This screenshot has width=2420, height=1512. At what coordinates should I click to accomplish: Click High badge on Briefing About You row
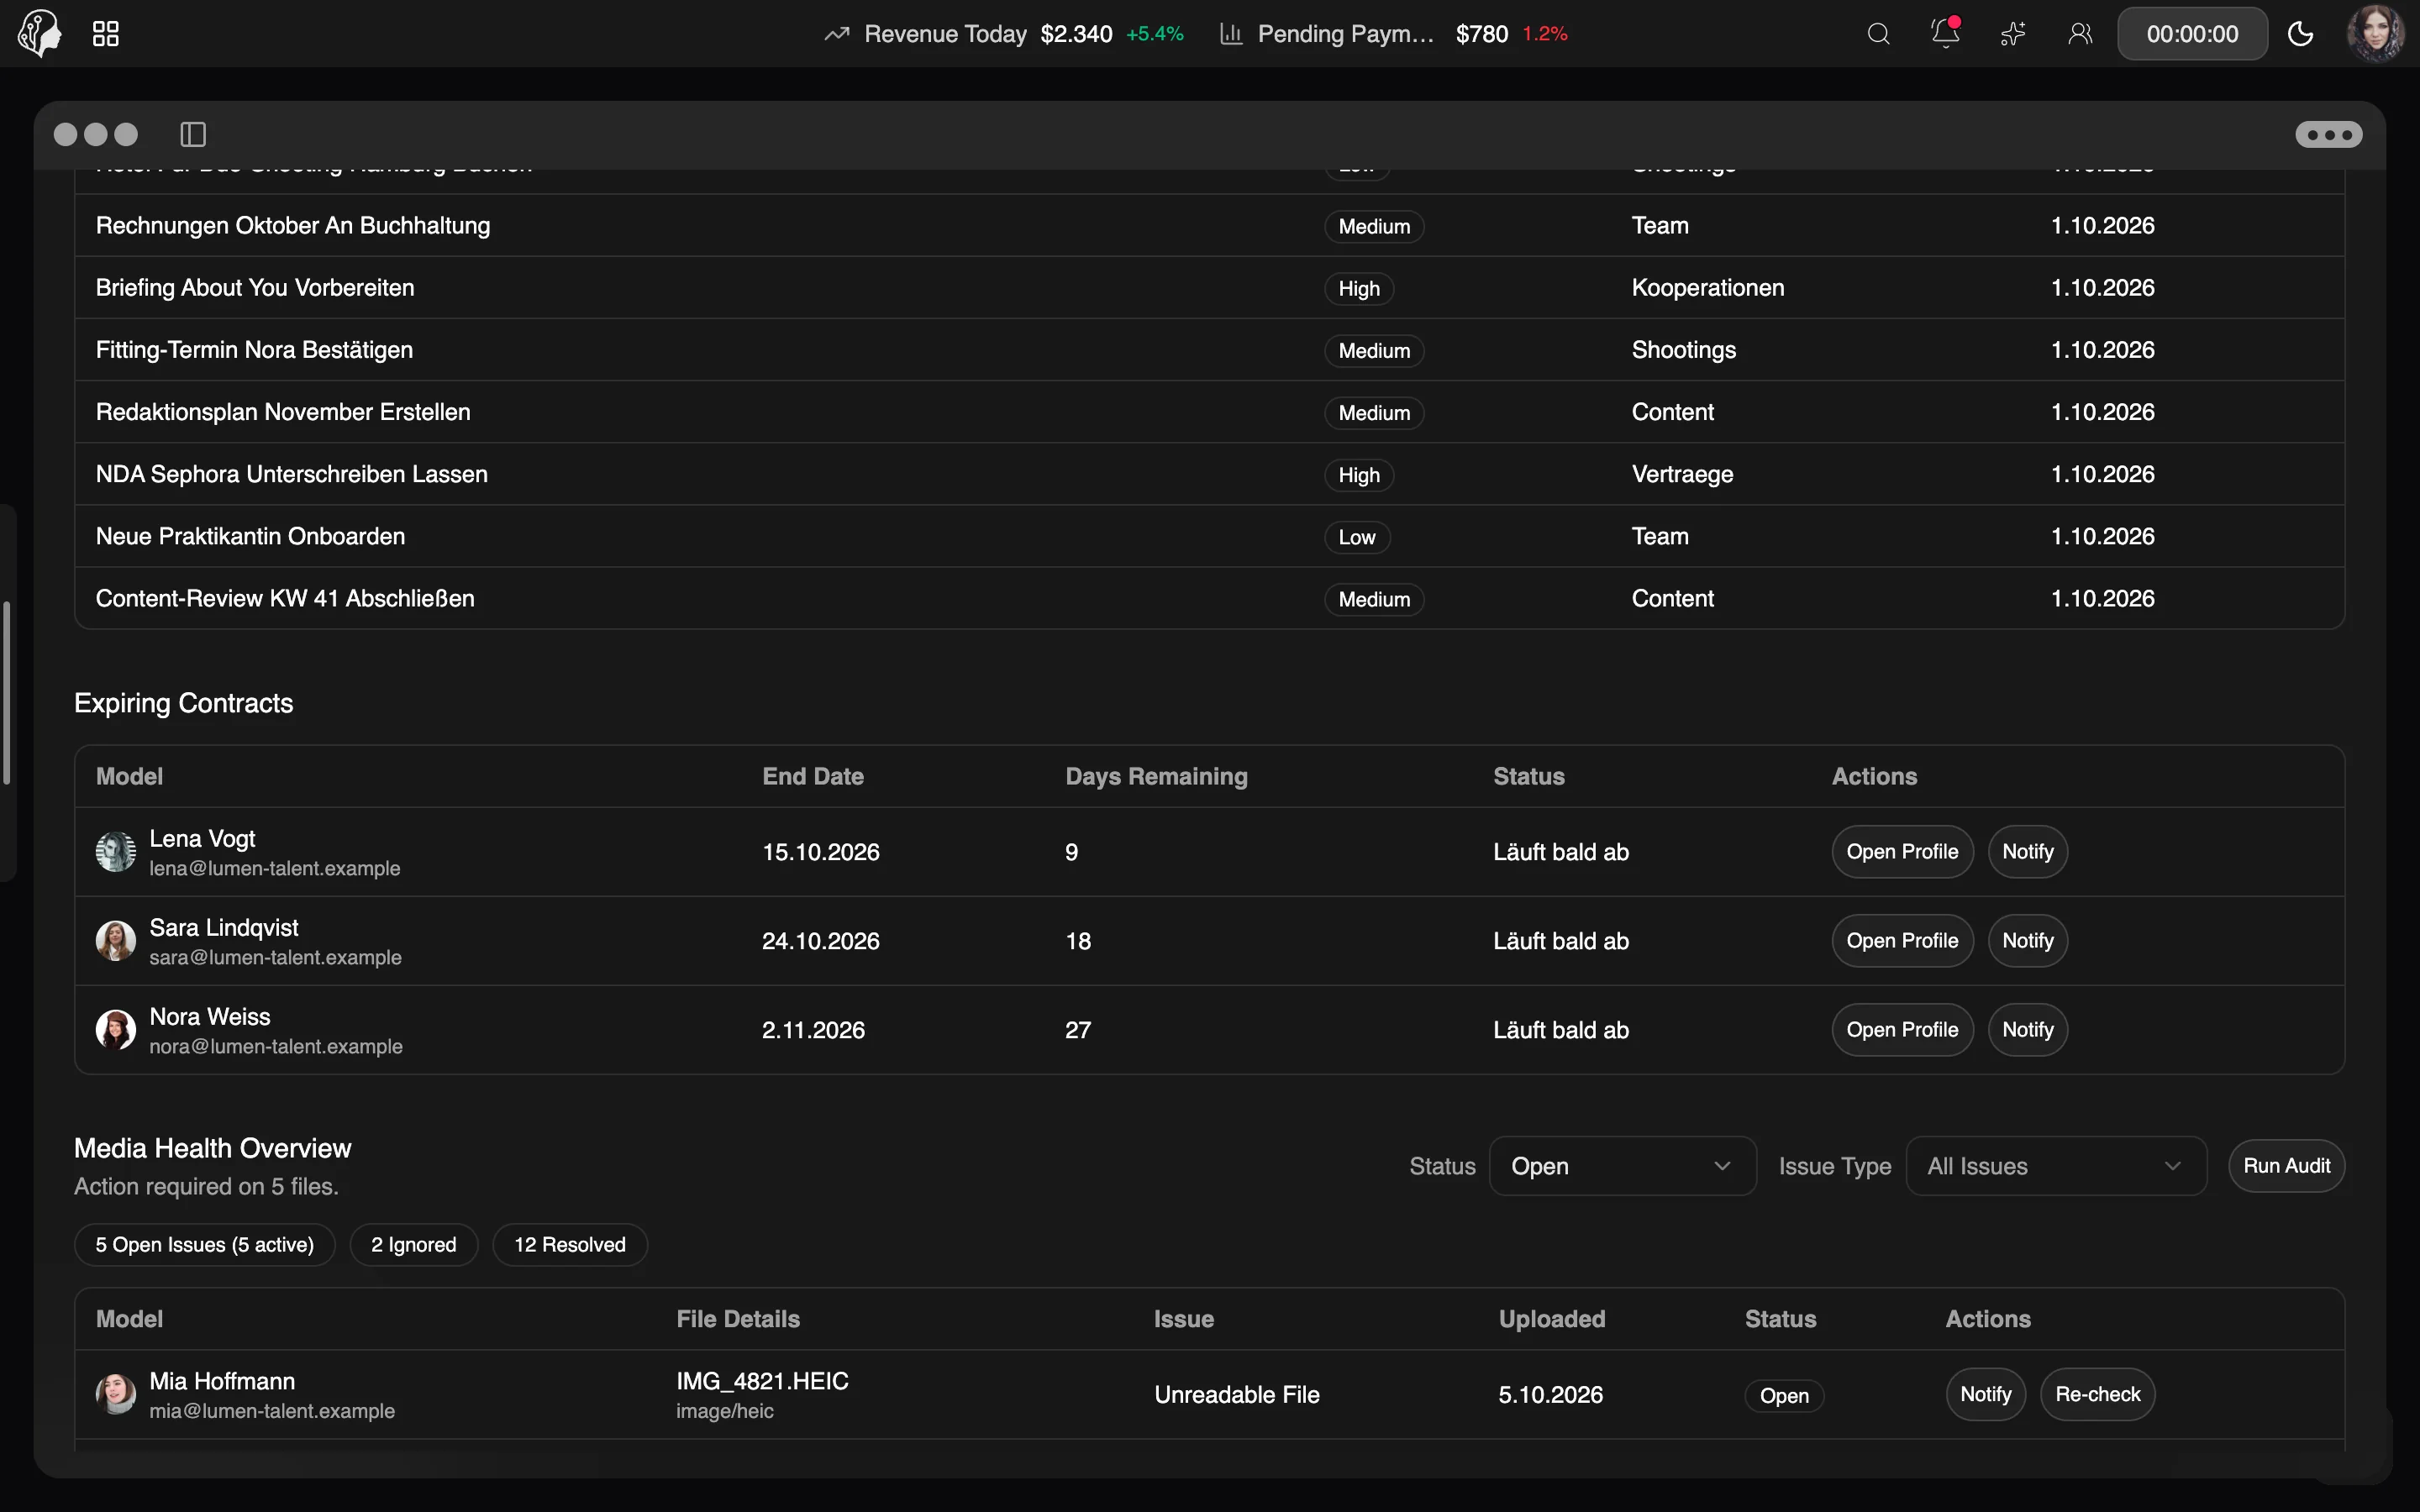pos(1359,289)
